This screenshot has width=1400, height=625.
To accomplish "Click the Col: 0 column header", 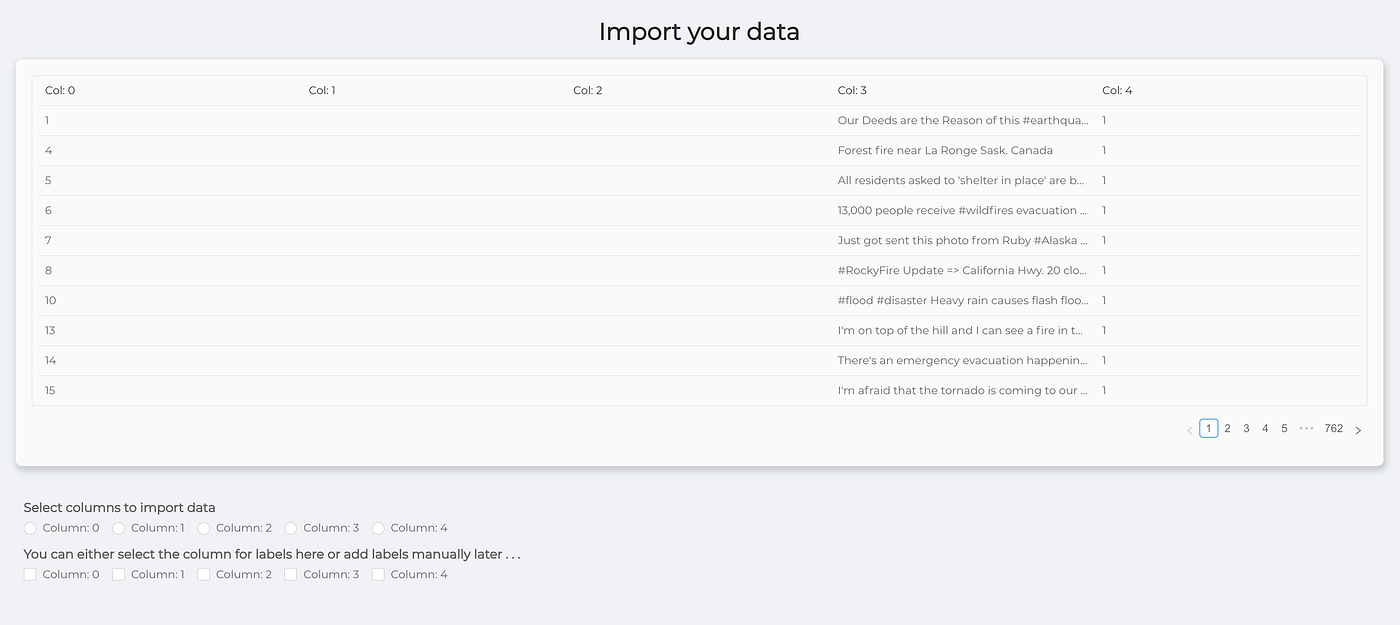I will pos(57,90).
